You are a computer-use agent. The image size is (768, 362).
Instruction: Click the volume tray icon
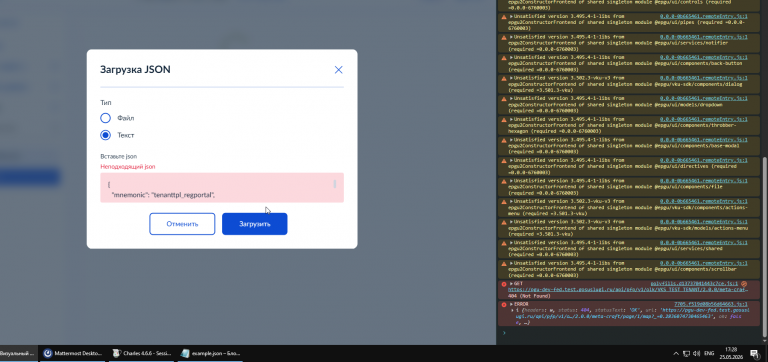696,353
